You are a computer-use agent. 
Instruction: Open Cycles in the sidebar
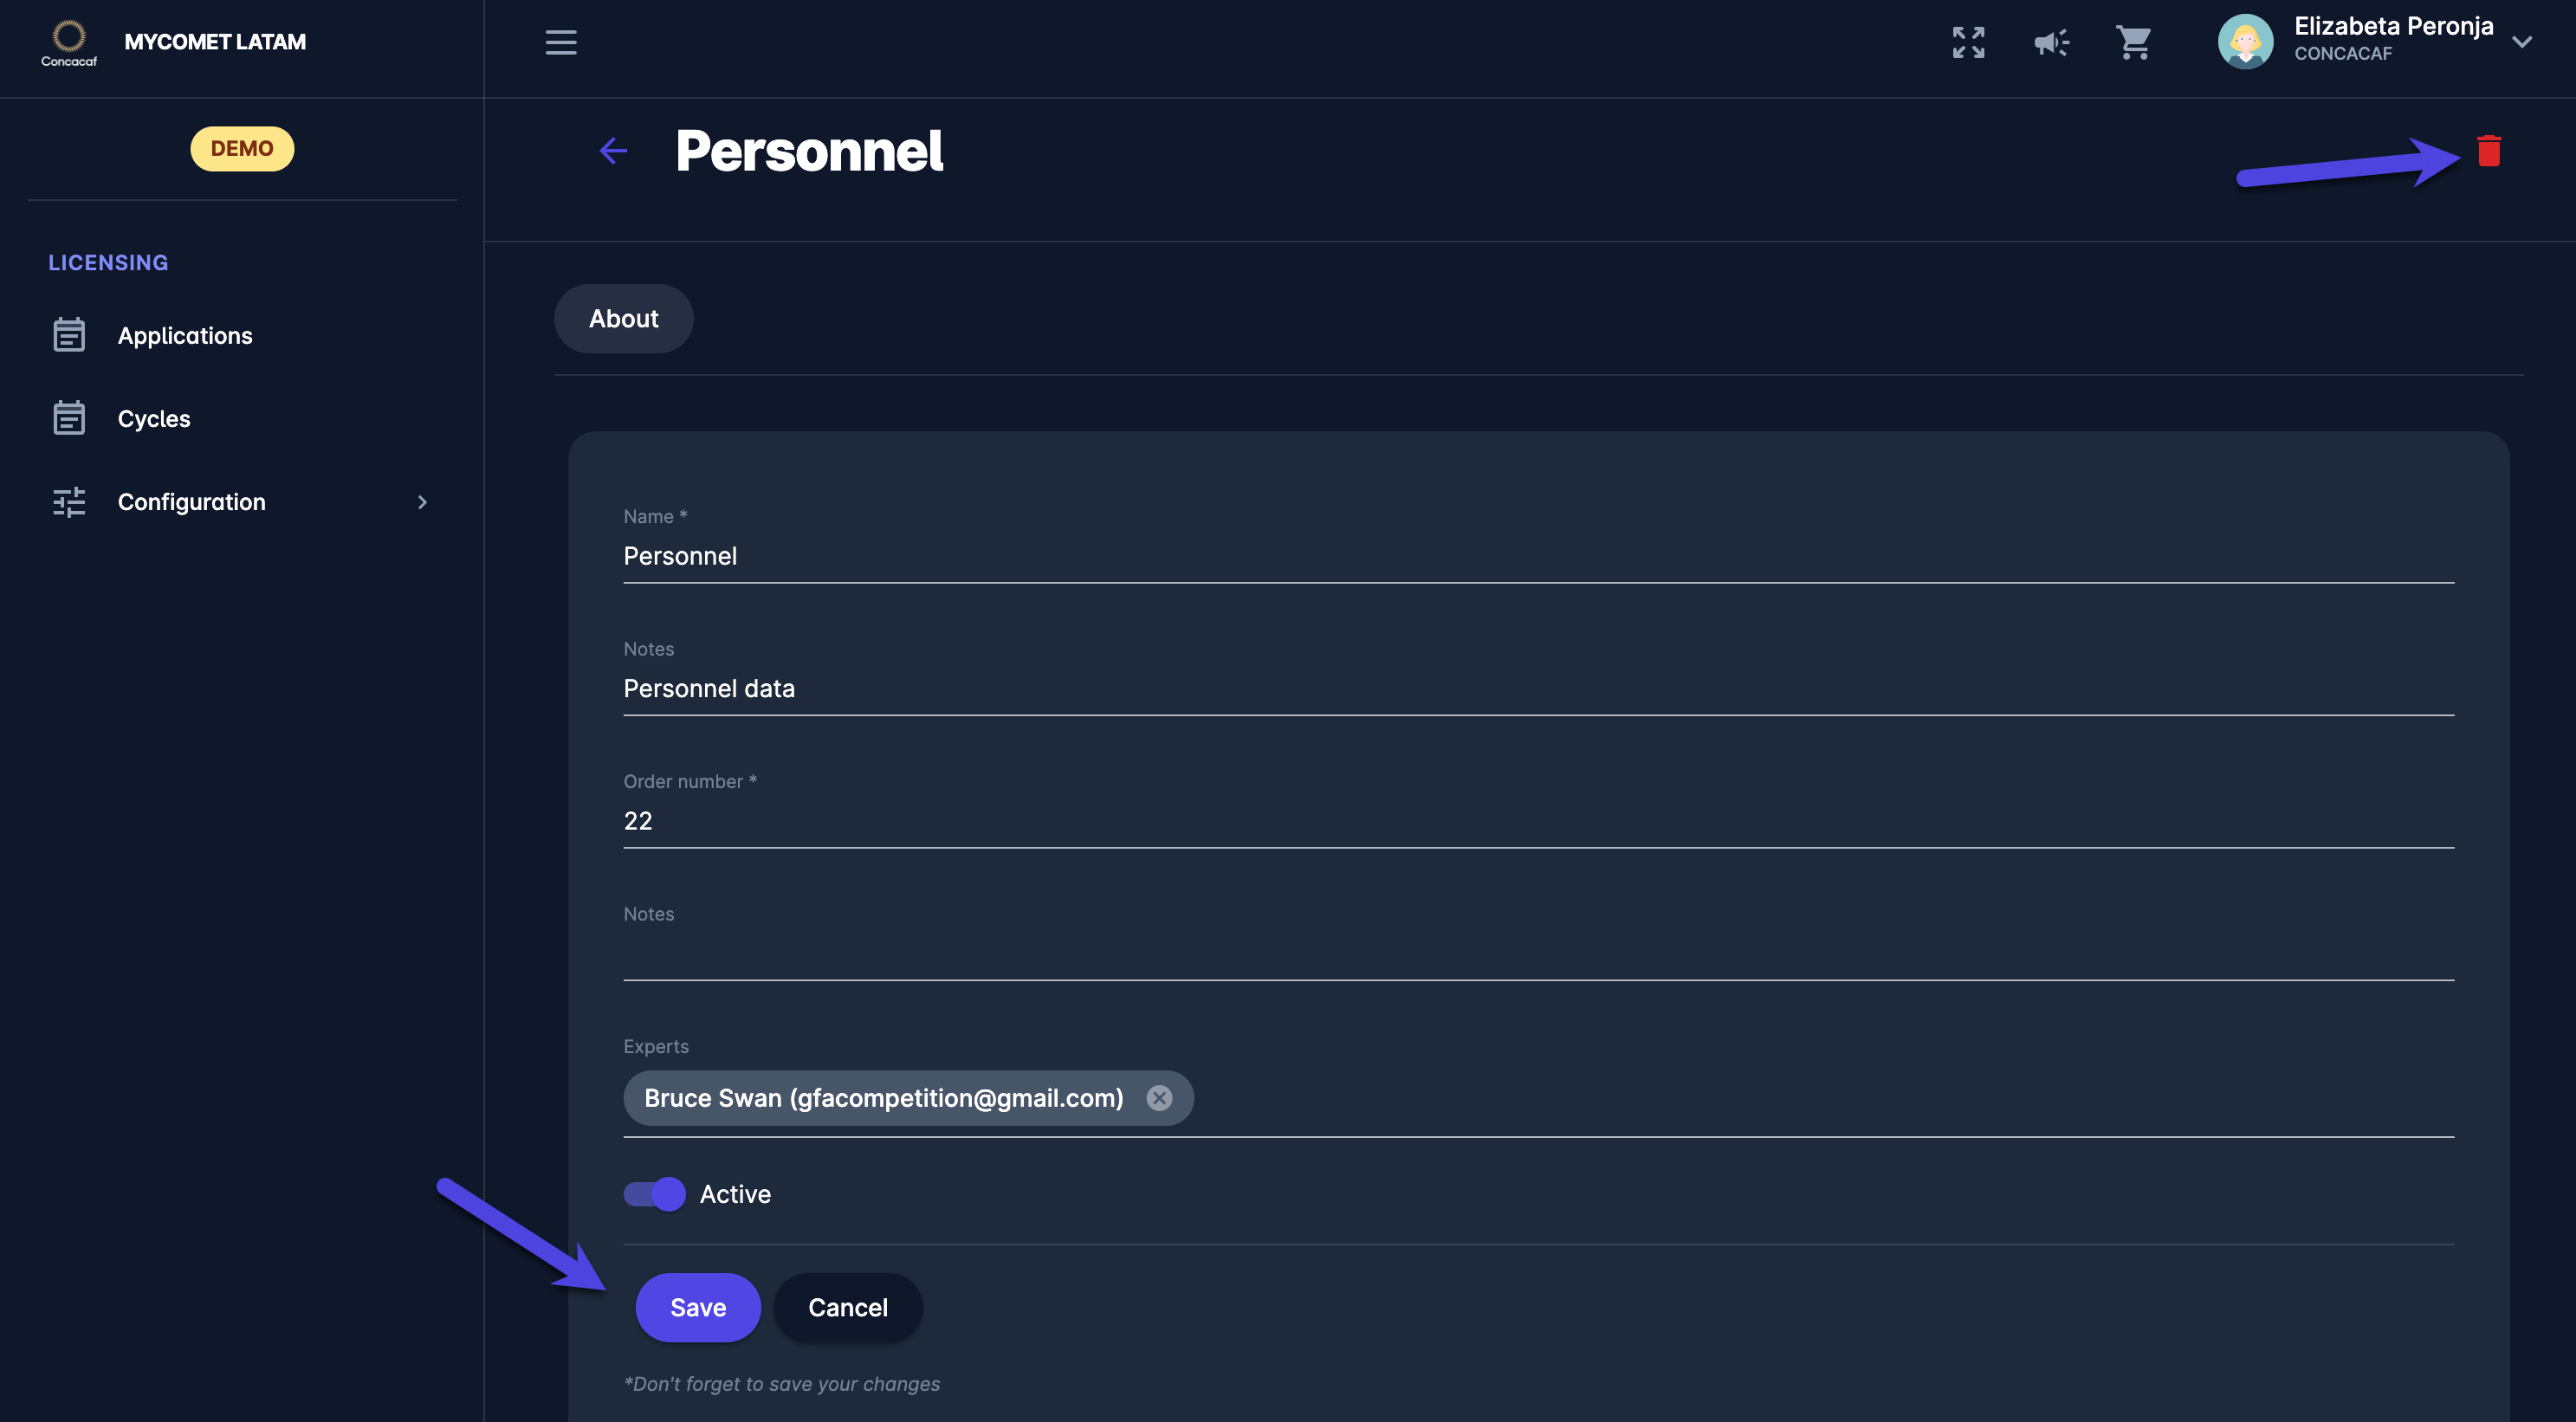154,419
